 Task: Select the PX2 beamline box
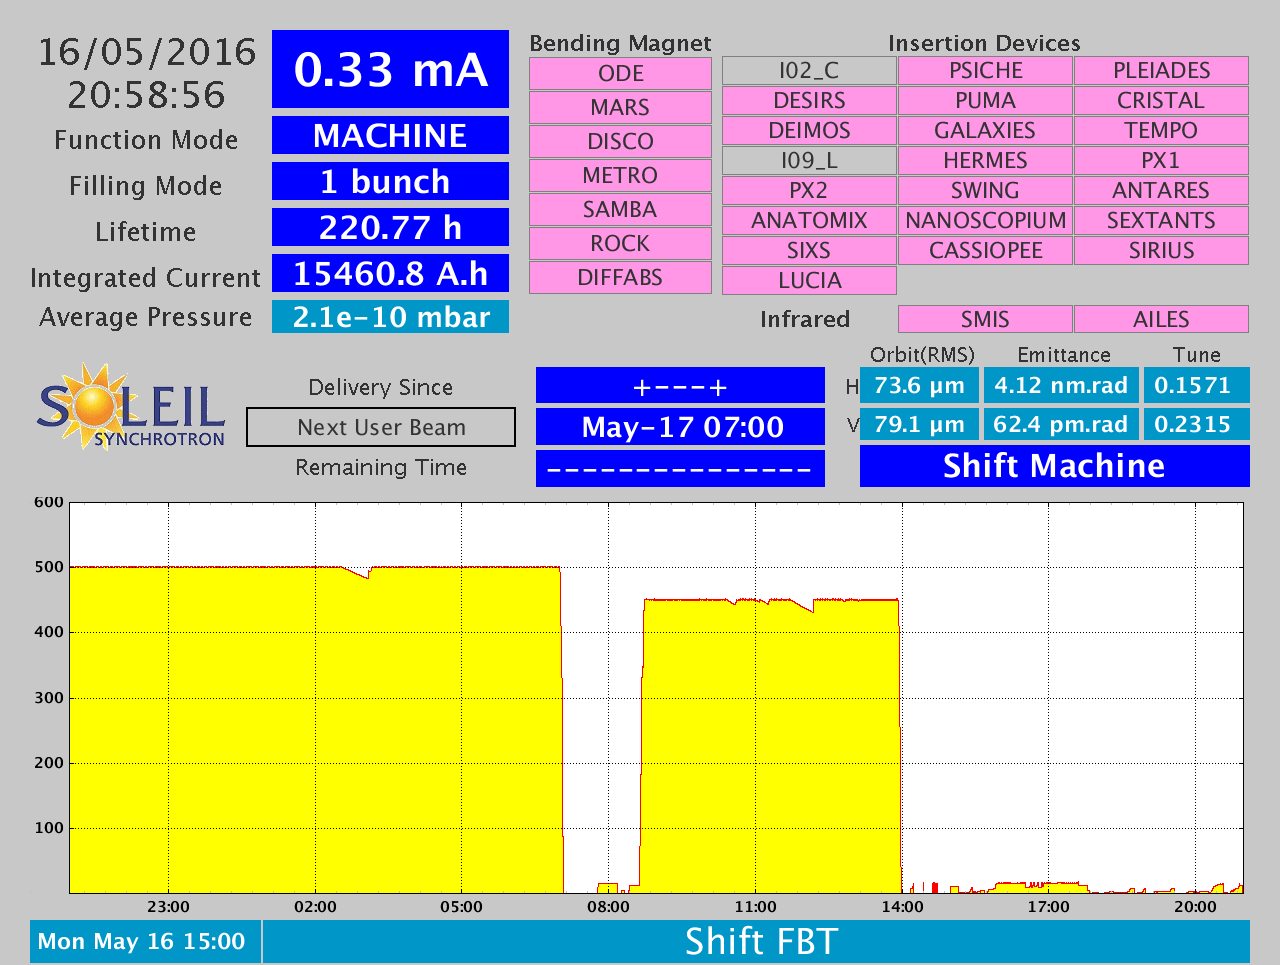coord(809,190)
